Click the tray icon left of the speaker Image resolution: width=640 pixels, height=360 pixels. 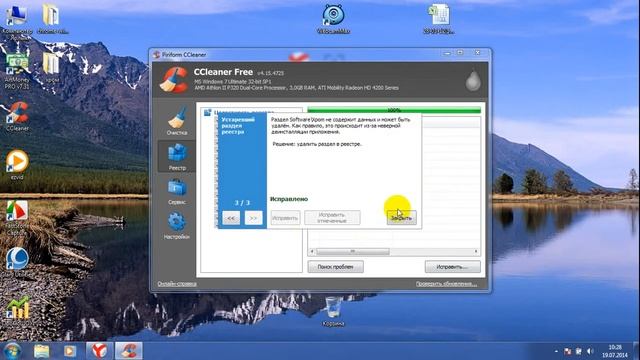click(579, 351)
